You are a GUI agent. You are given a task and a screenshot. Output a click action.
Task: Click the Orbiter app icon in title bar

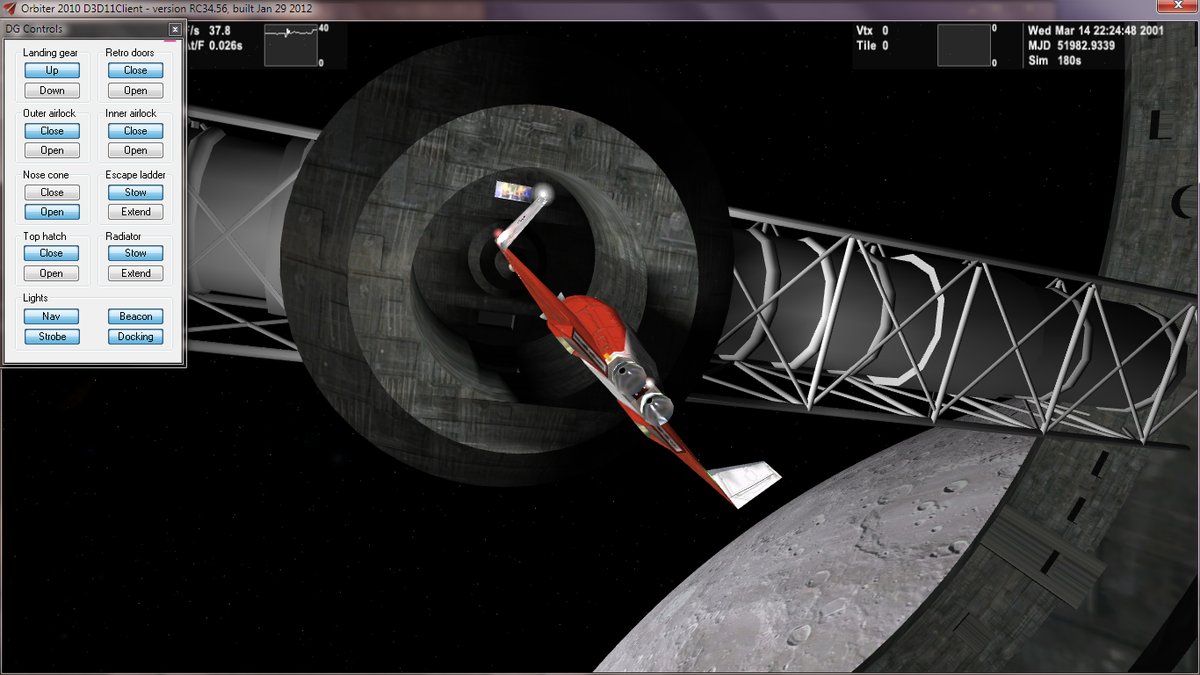pyautogui.click(x=9, y=9)
